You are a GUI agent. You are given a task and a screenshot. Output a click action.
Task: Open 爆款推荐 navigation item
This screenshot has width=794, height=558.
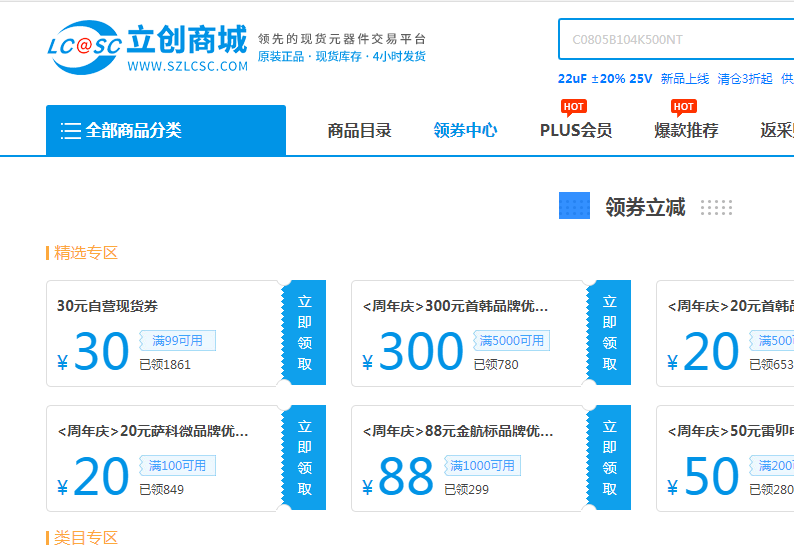click(x=686, y=131)
